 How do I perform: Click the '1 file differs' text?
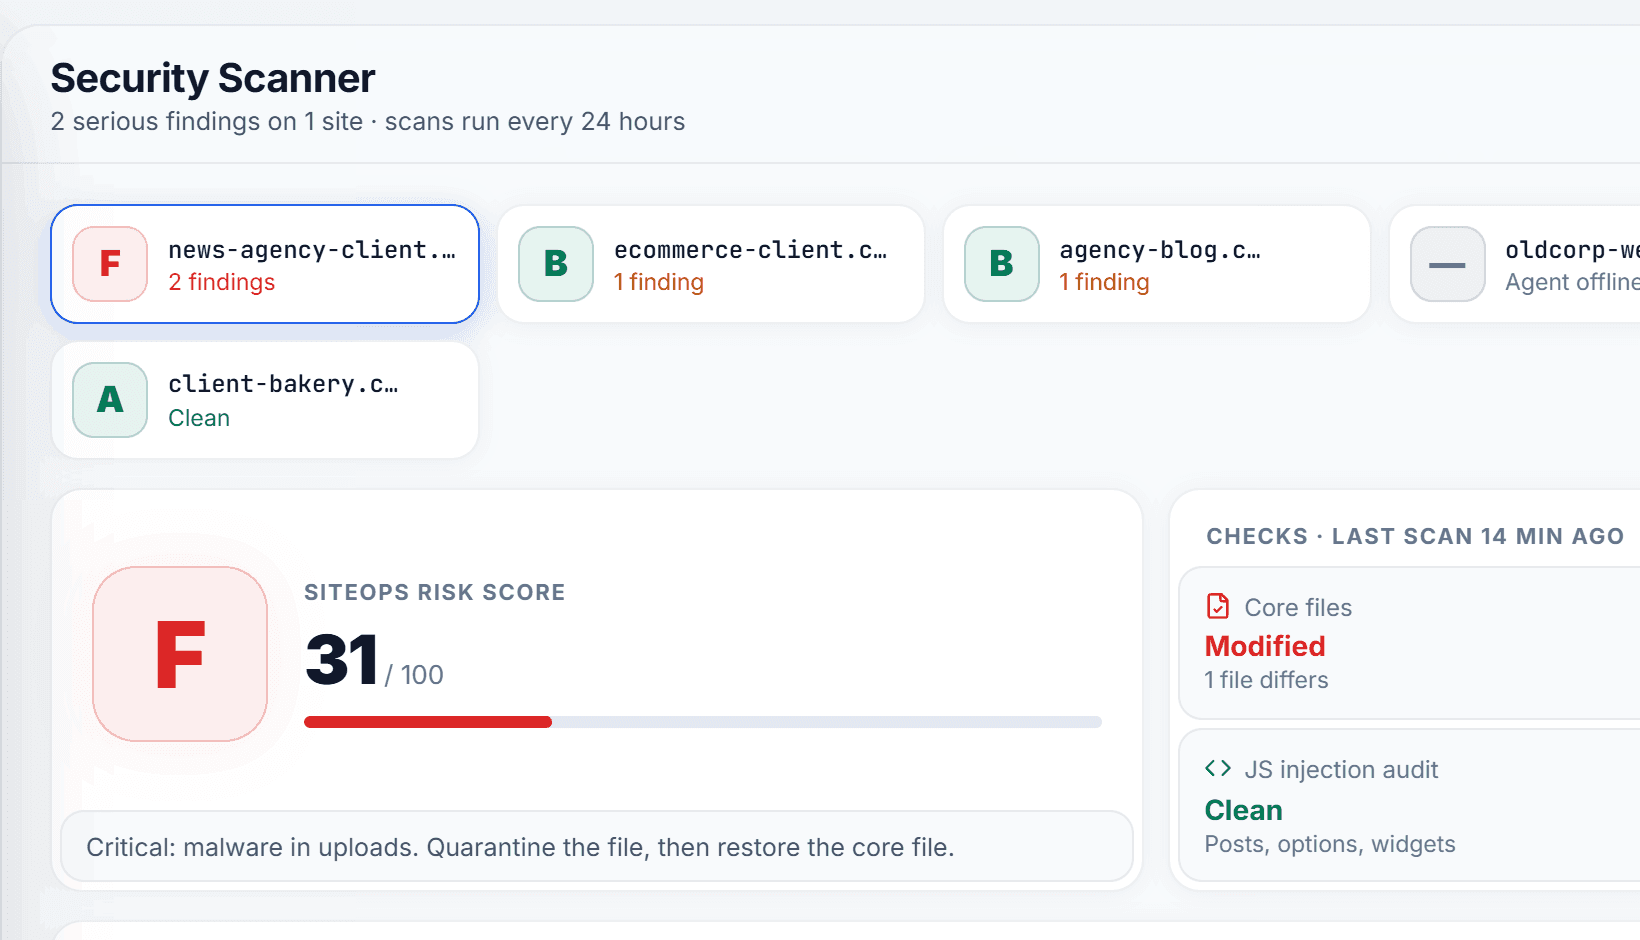1267,680
